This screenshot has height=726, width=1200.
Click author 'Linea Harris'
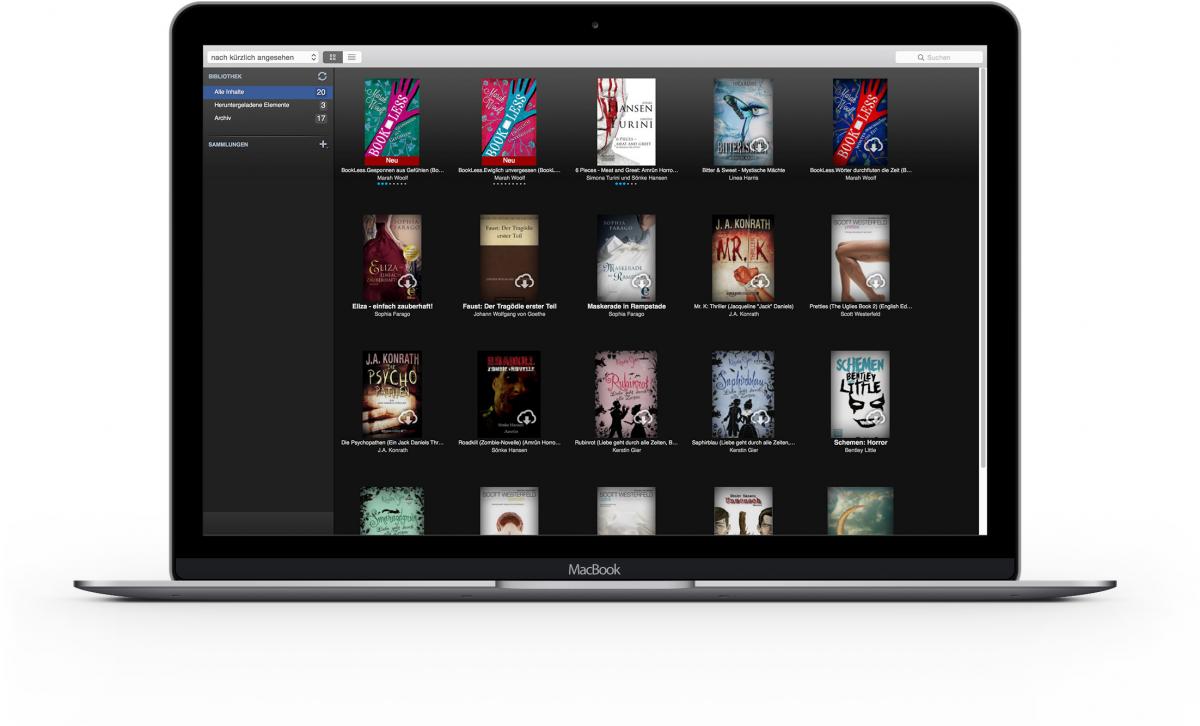click(x=743, y=178)
